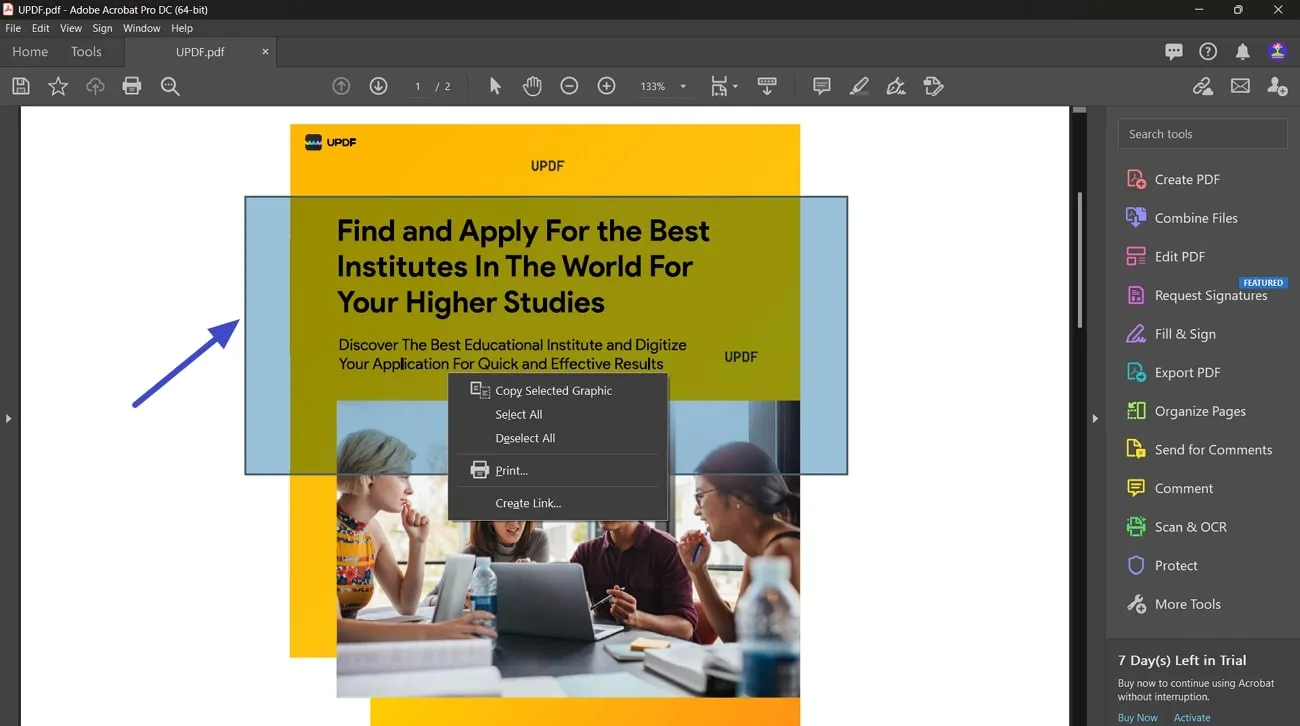Viewport: 1300px width, 726px height.
Task: Click the Buy Now link in trial banner
Action: (1137, 717)
